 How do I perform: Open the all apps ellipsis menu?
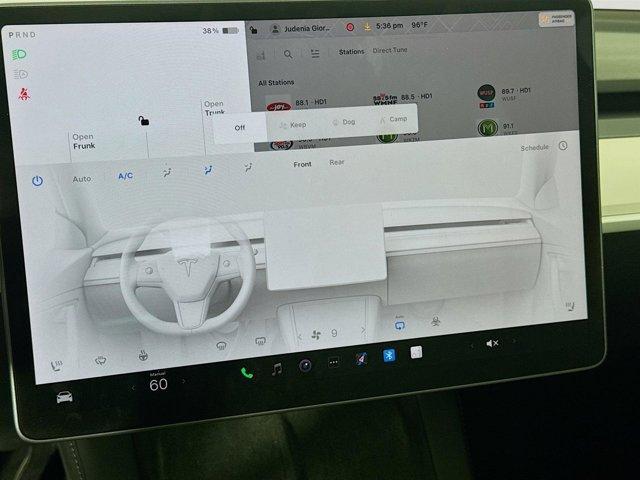click(333, 362)
